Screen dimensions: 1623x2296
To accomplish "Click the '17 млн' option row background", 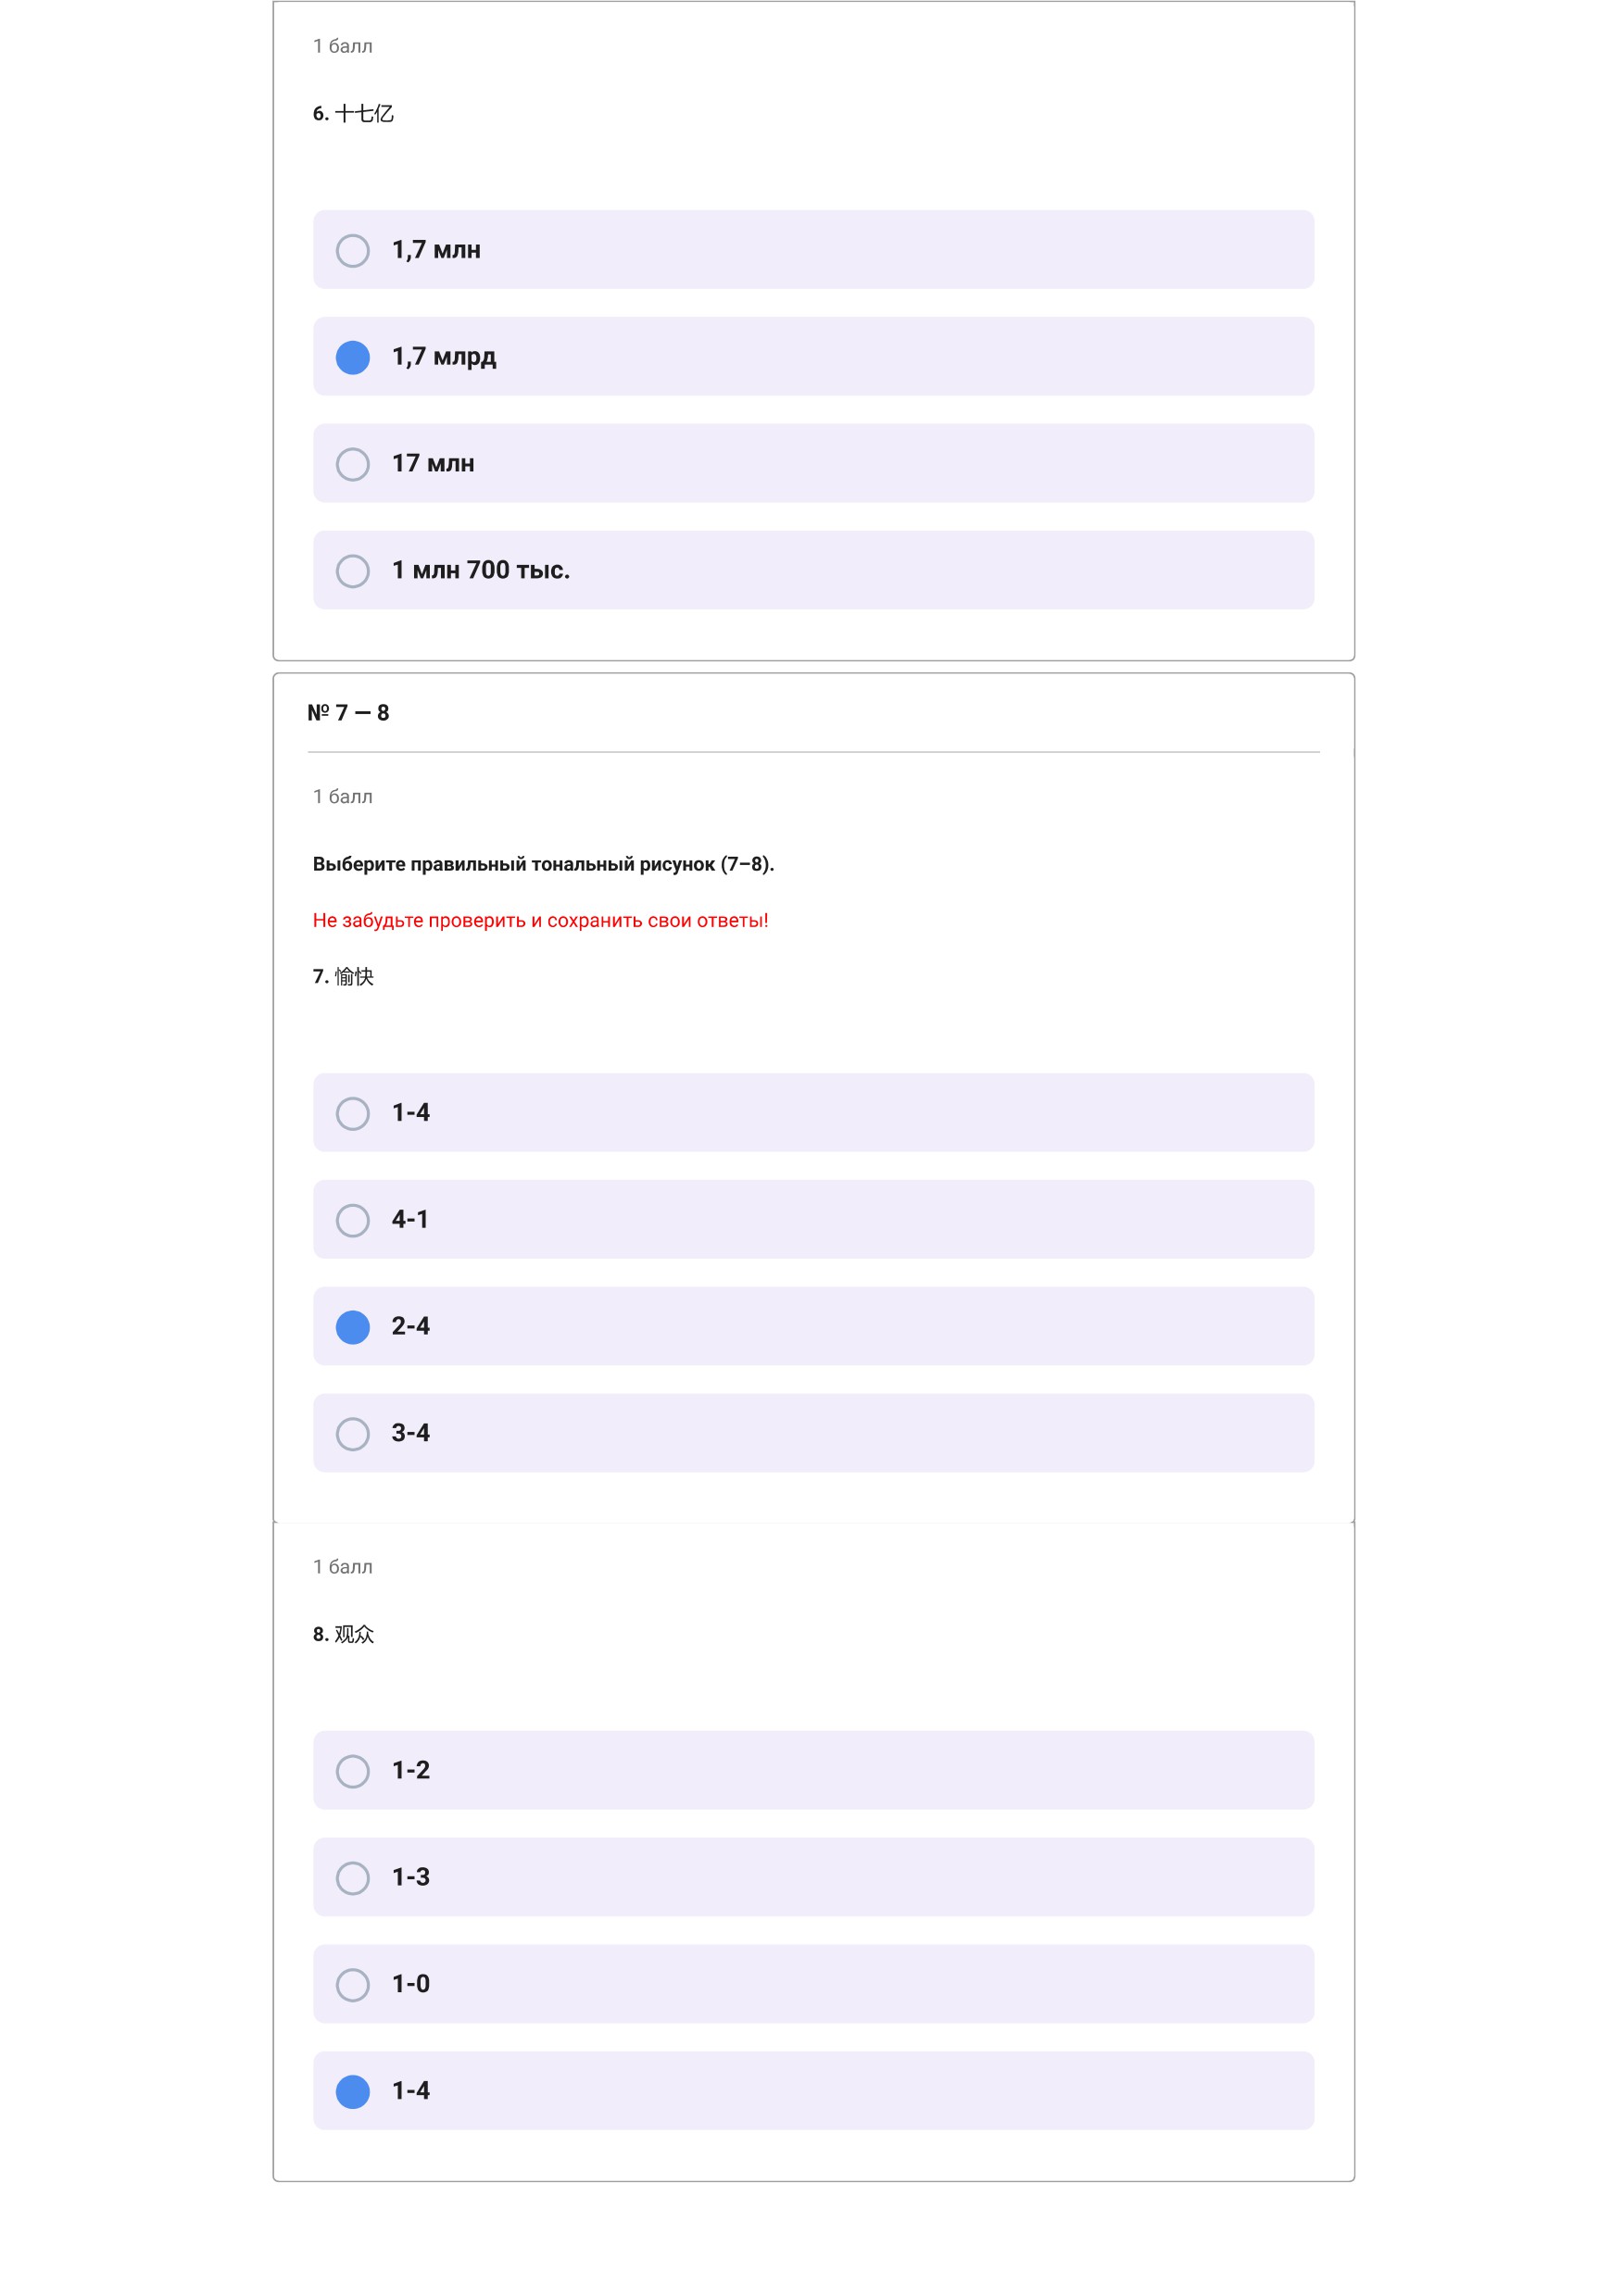I will pyautogui.click(x=813, y=463).
